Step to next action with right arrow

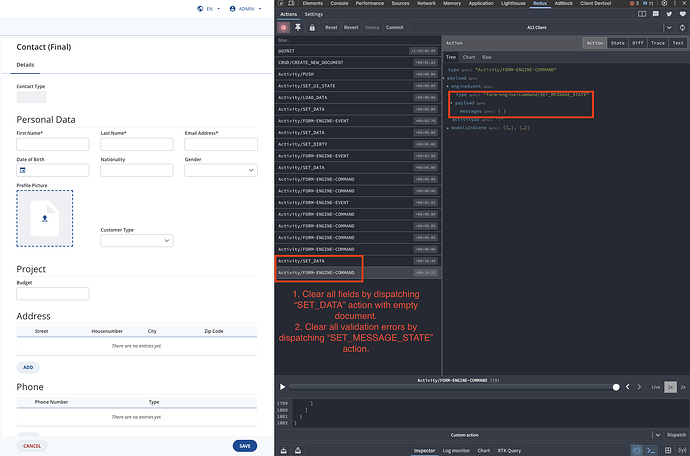[x=639, y=387]
